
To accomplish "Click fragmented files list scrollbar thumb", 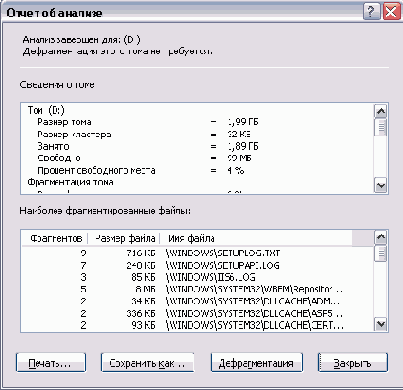I will 381,254.
